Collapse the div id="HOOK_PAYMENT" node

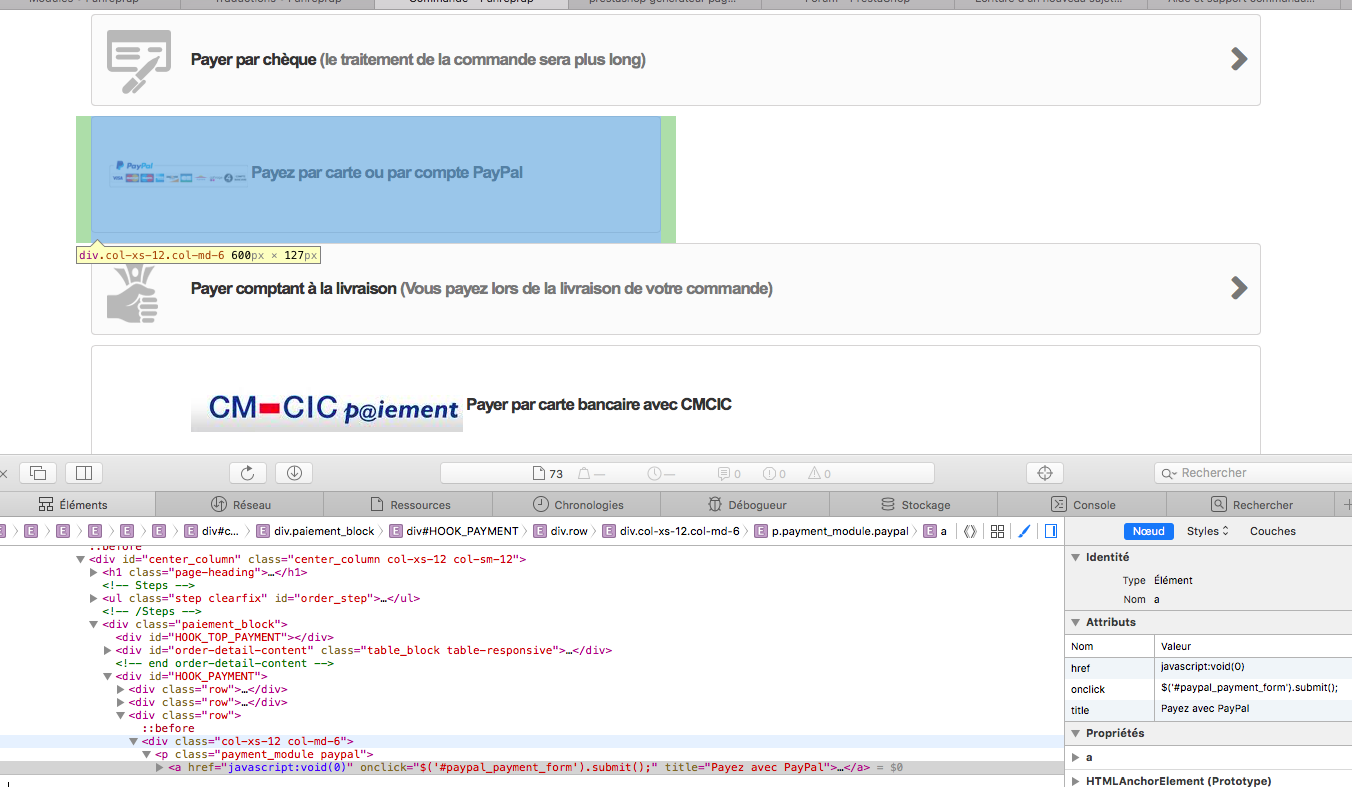(x=107, y=676)
